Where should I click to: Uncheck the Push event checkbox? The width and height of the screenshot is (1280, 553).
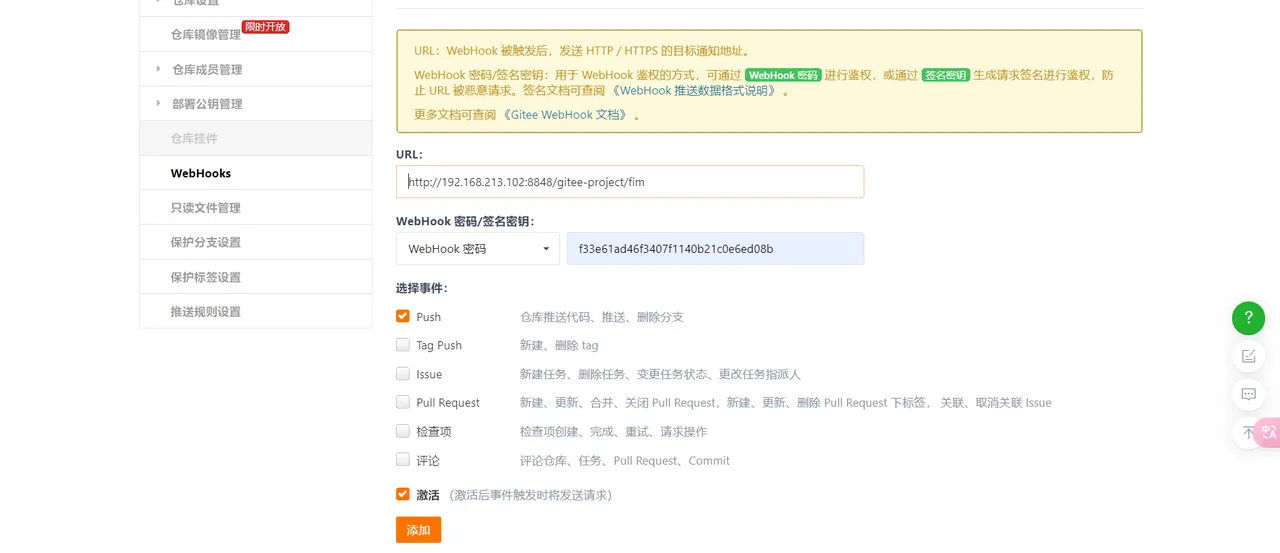(403, 316)
